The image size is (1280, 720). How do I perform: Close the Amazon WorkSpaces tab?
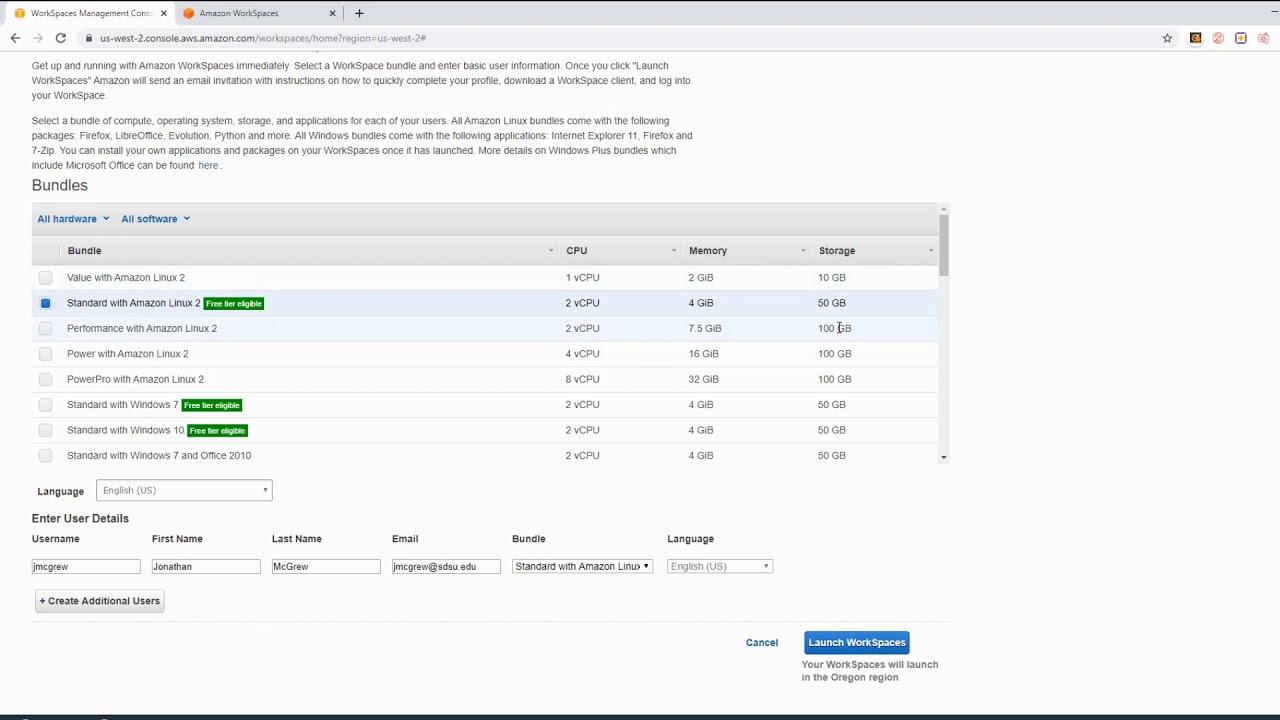point(333,13)
